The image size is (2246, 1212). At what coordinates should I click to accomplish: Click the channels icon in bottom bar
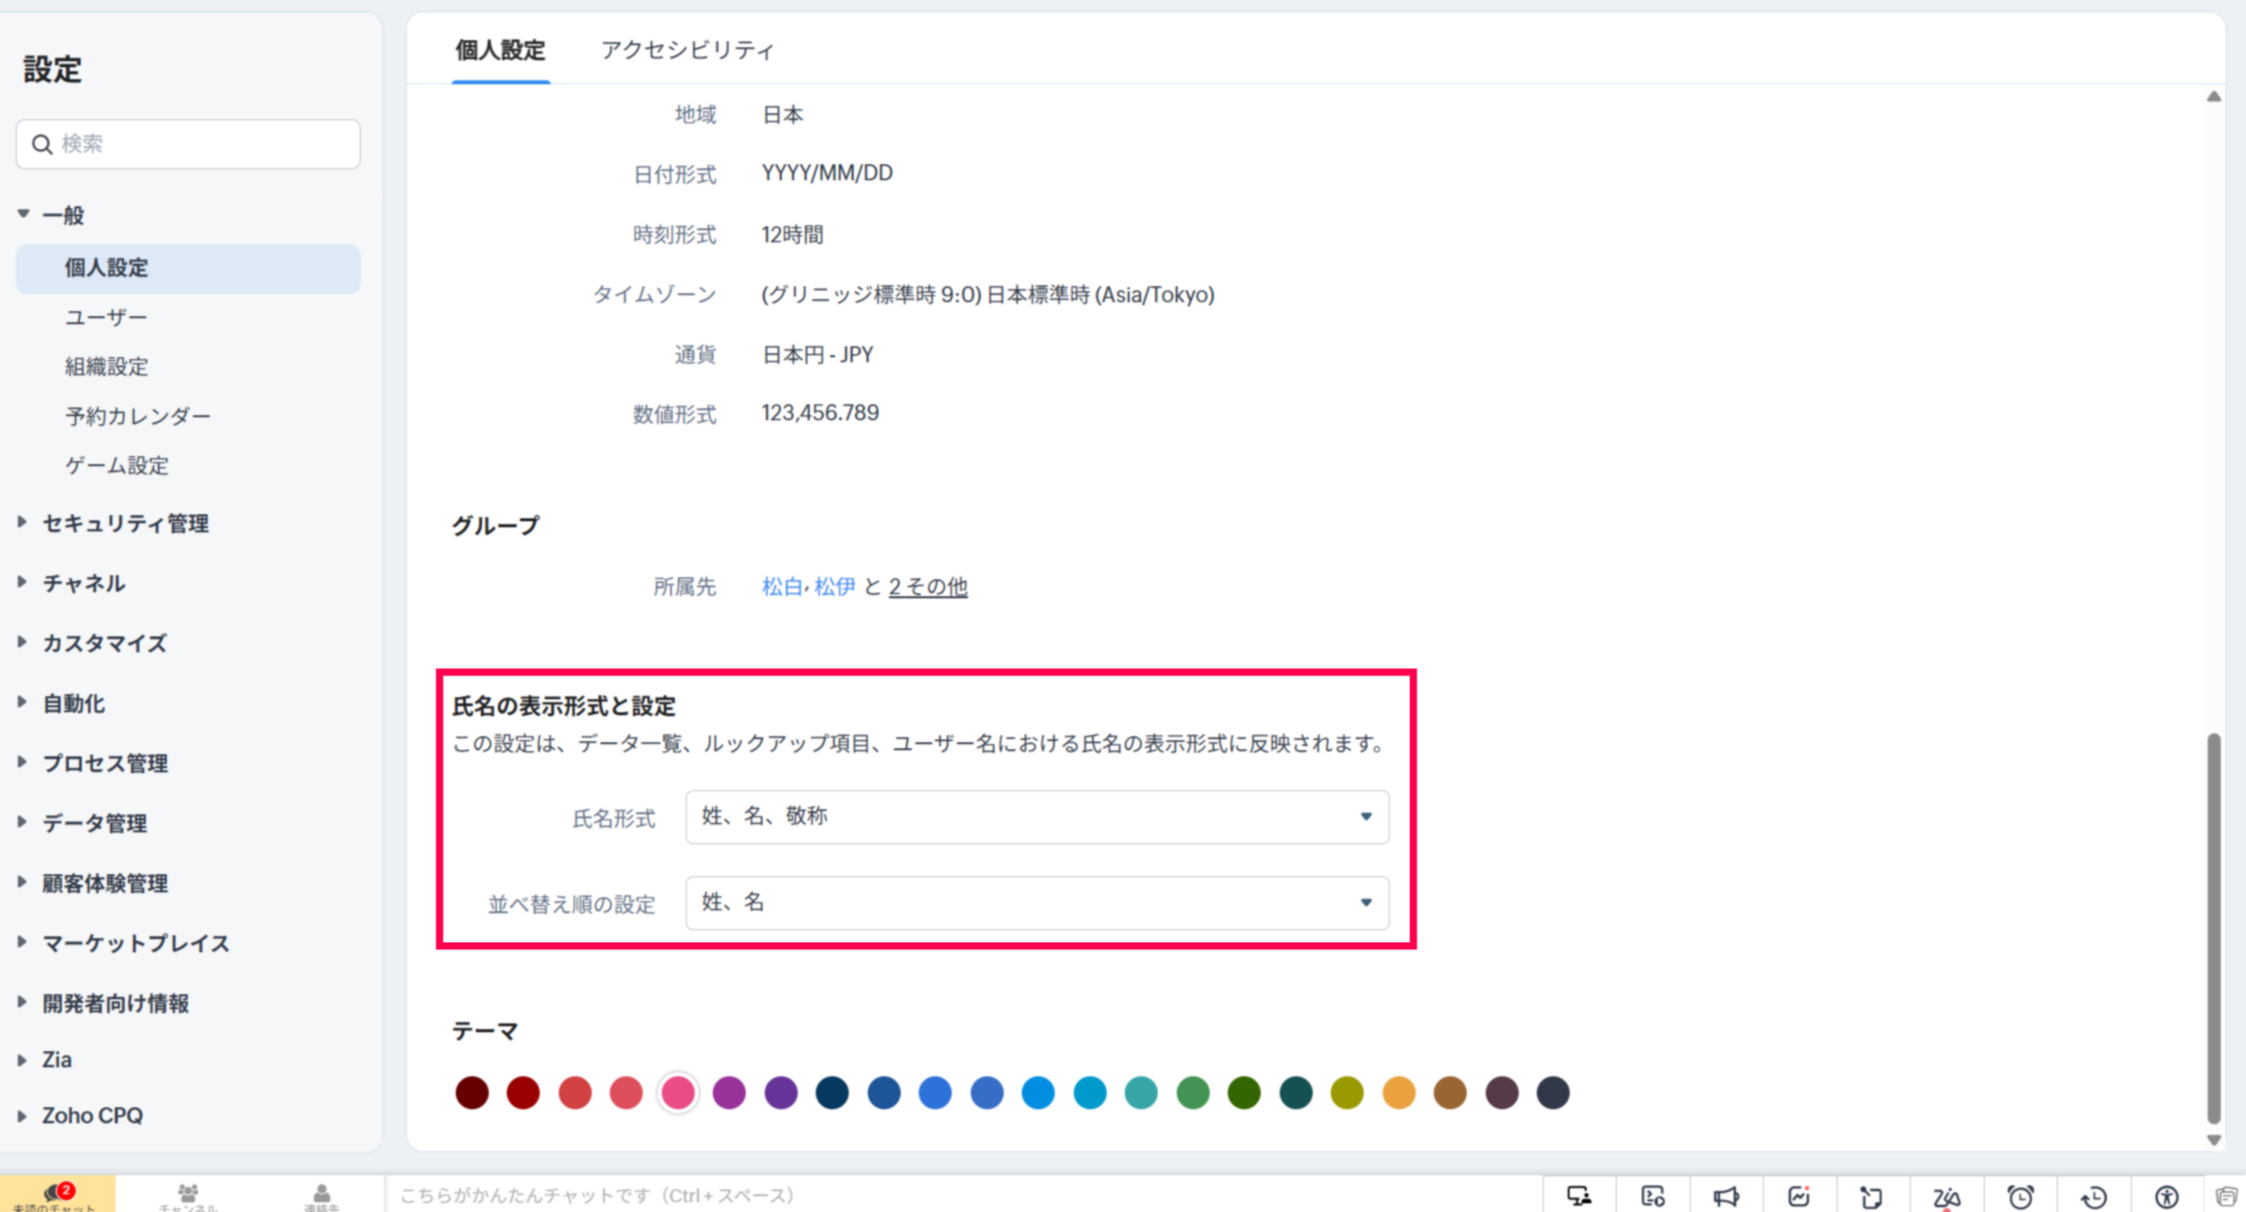[x=187, y=1195]
